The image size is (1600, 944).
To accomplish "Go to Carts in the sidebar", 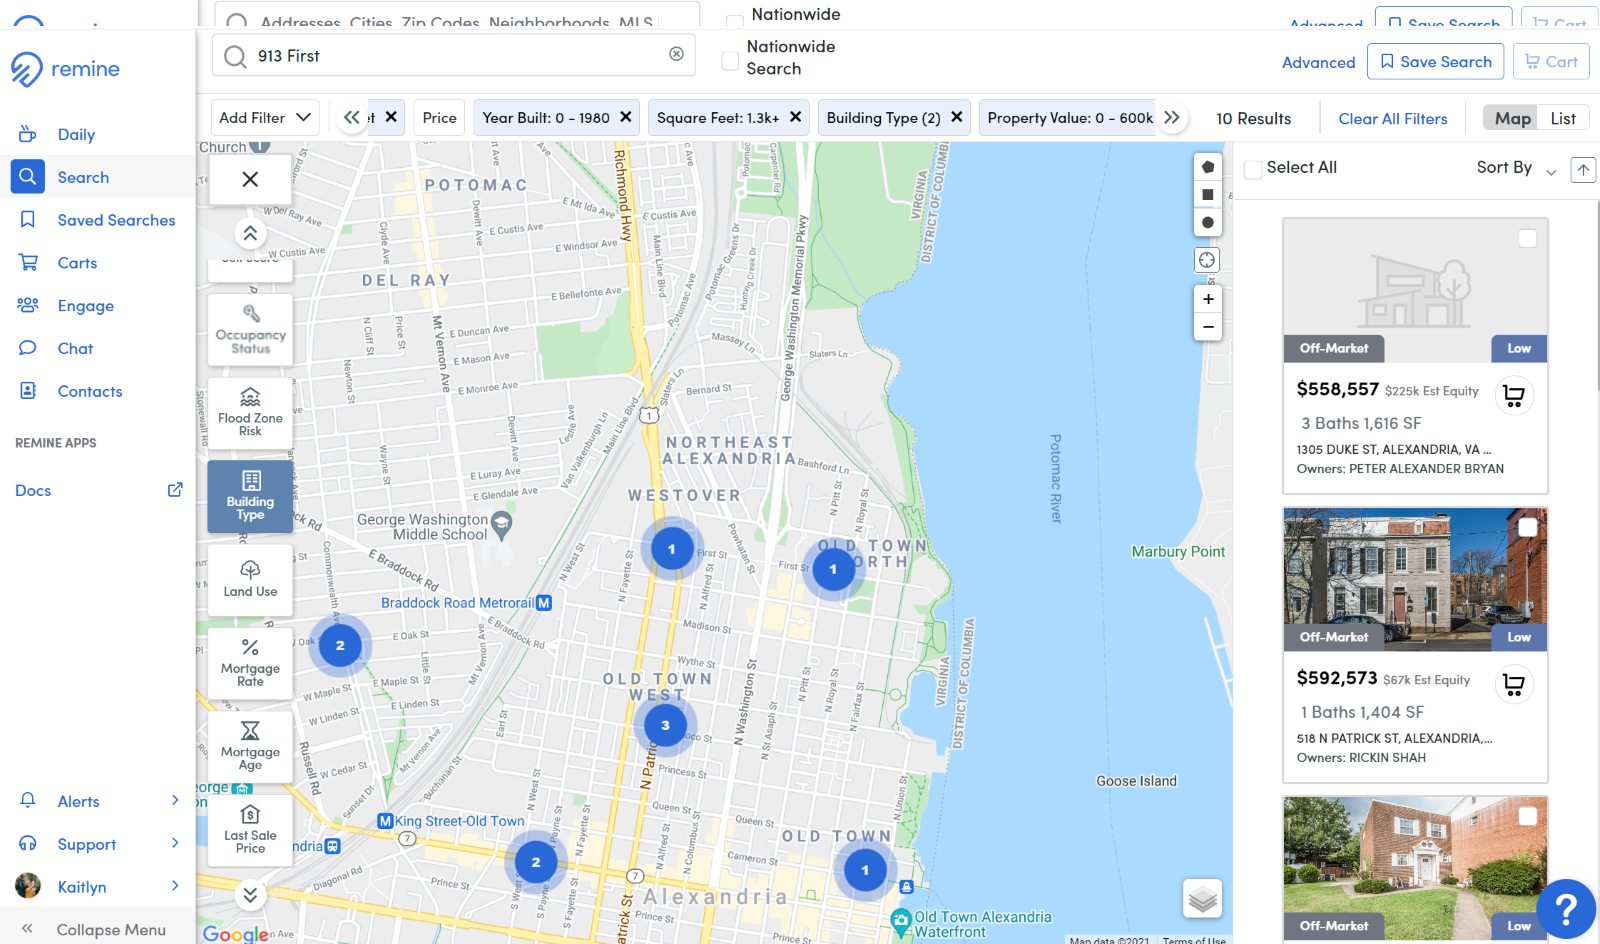I will click(77, 263).
